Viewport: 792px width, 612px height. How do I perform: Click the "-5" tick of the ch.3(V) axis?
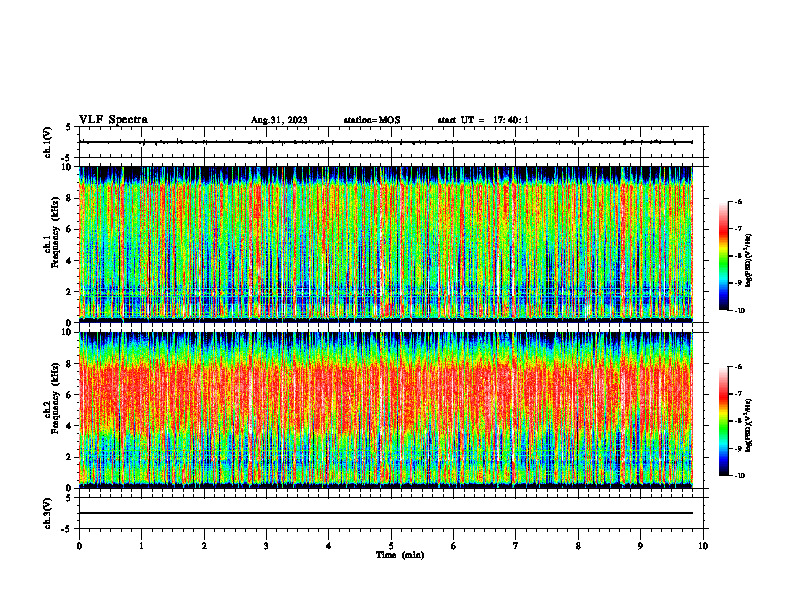68,529
